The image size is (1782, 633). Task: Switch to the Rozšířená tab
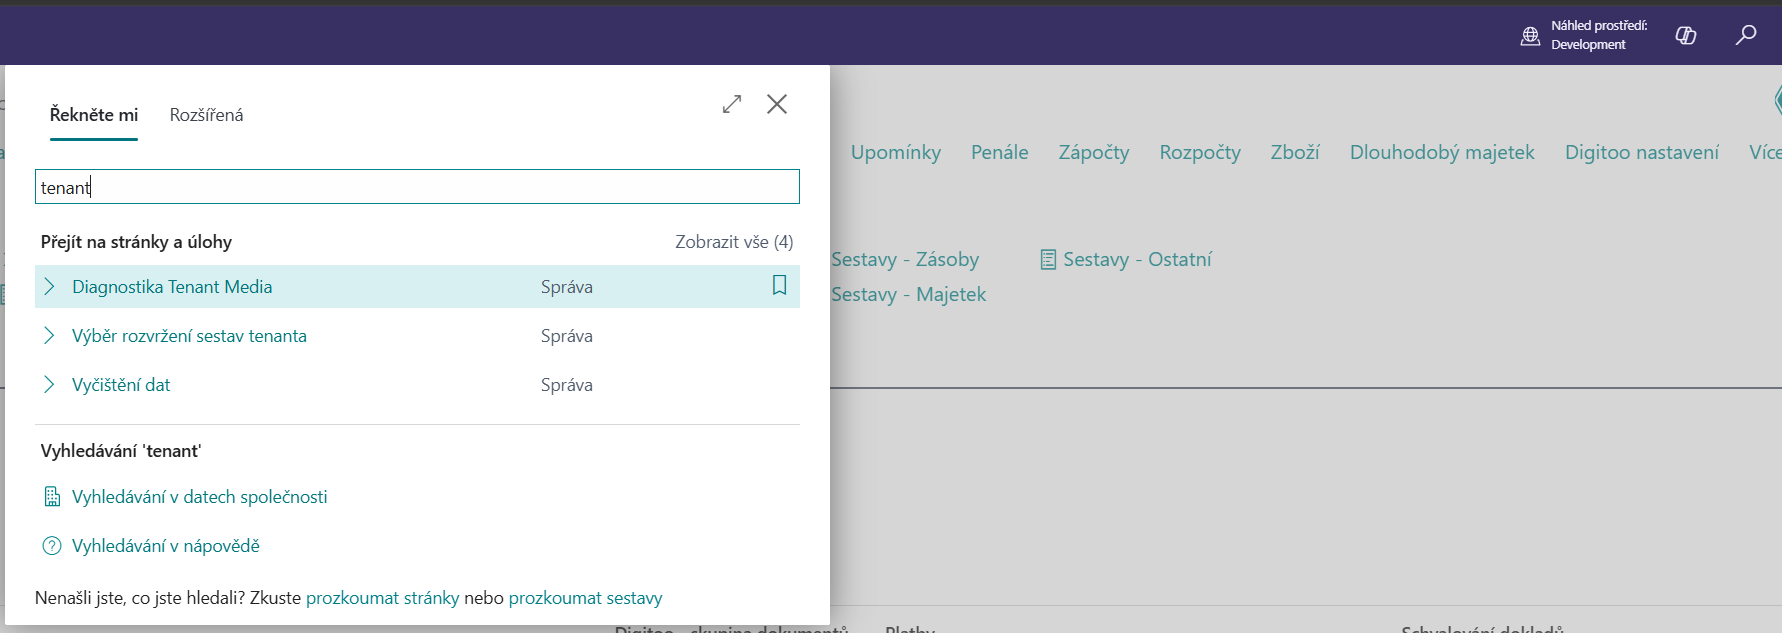pyautogui.click(x=206, y=115)
